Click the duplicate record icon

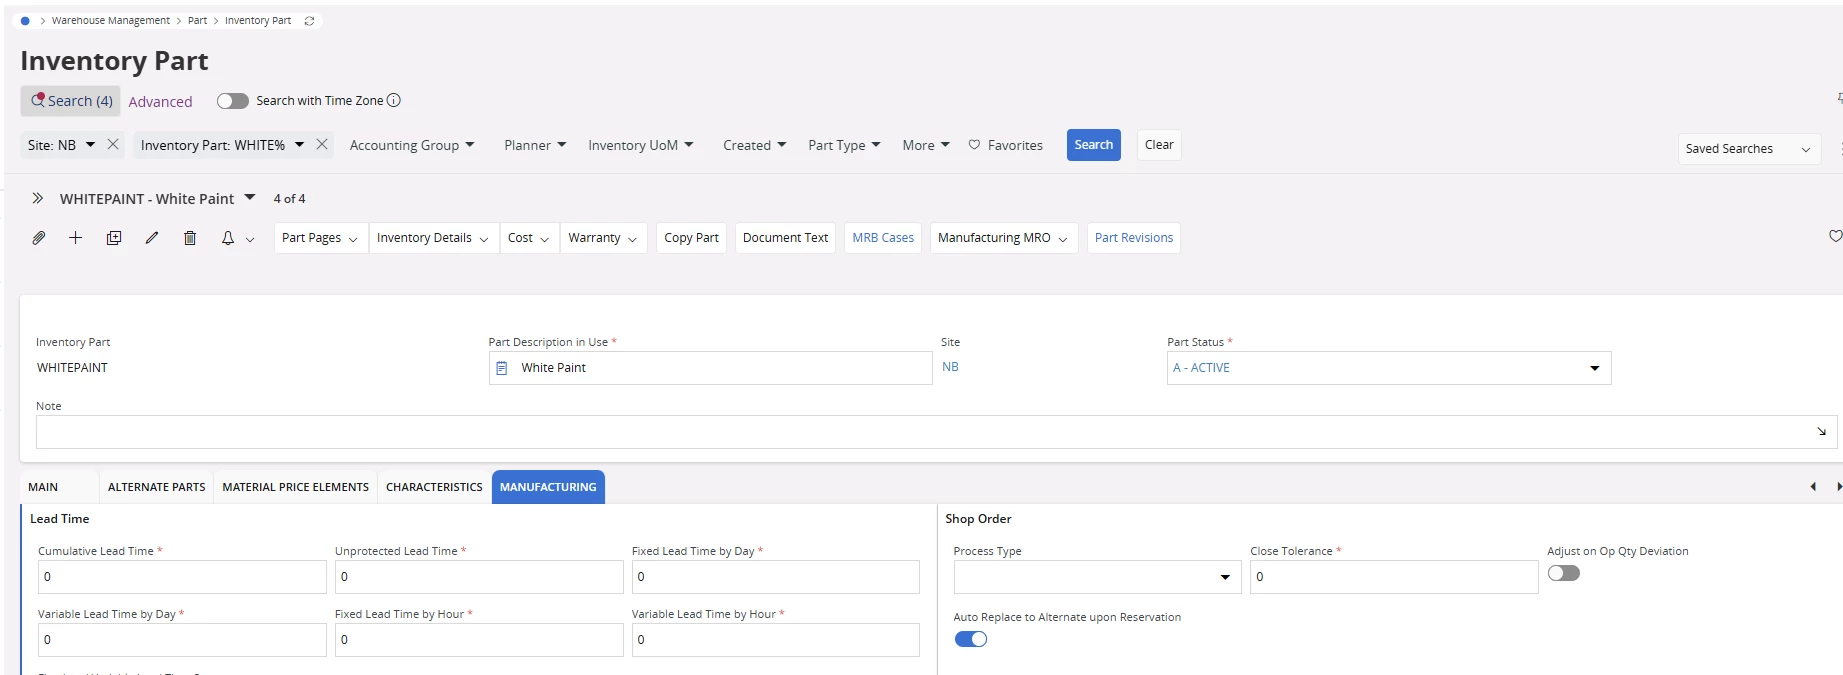click(114, 238)
